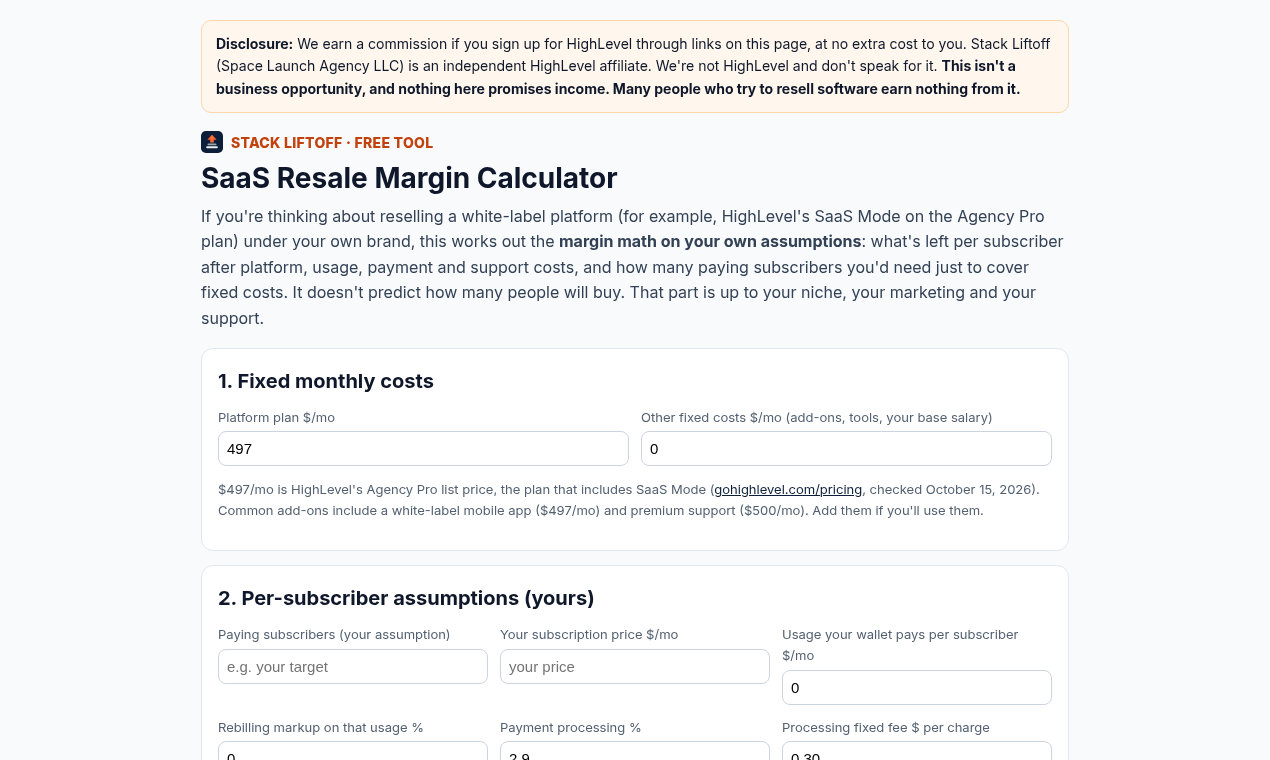Select the Other fixed costs input box
Screen dimensions: 1270x760
[846, 449]
